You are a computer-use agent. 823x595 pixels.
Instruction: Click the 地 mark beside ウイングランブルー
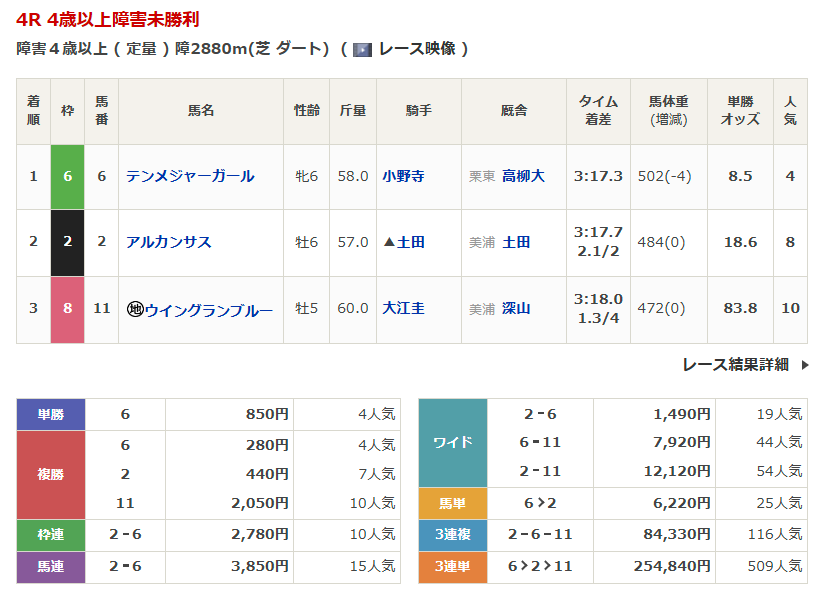[x=135, y=309]
